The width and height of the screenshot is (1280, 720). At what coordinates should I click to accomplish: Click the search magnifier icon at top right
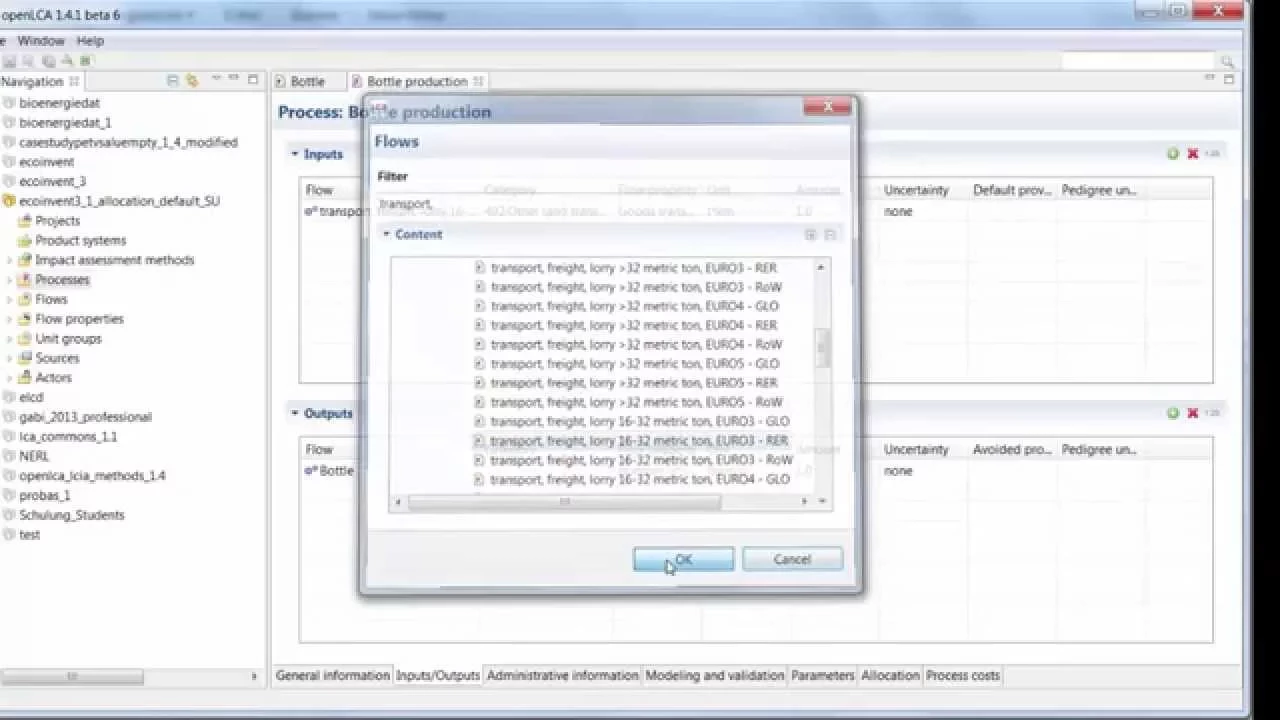coord(1228,62)
